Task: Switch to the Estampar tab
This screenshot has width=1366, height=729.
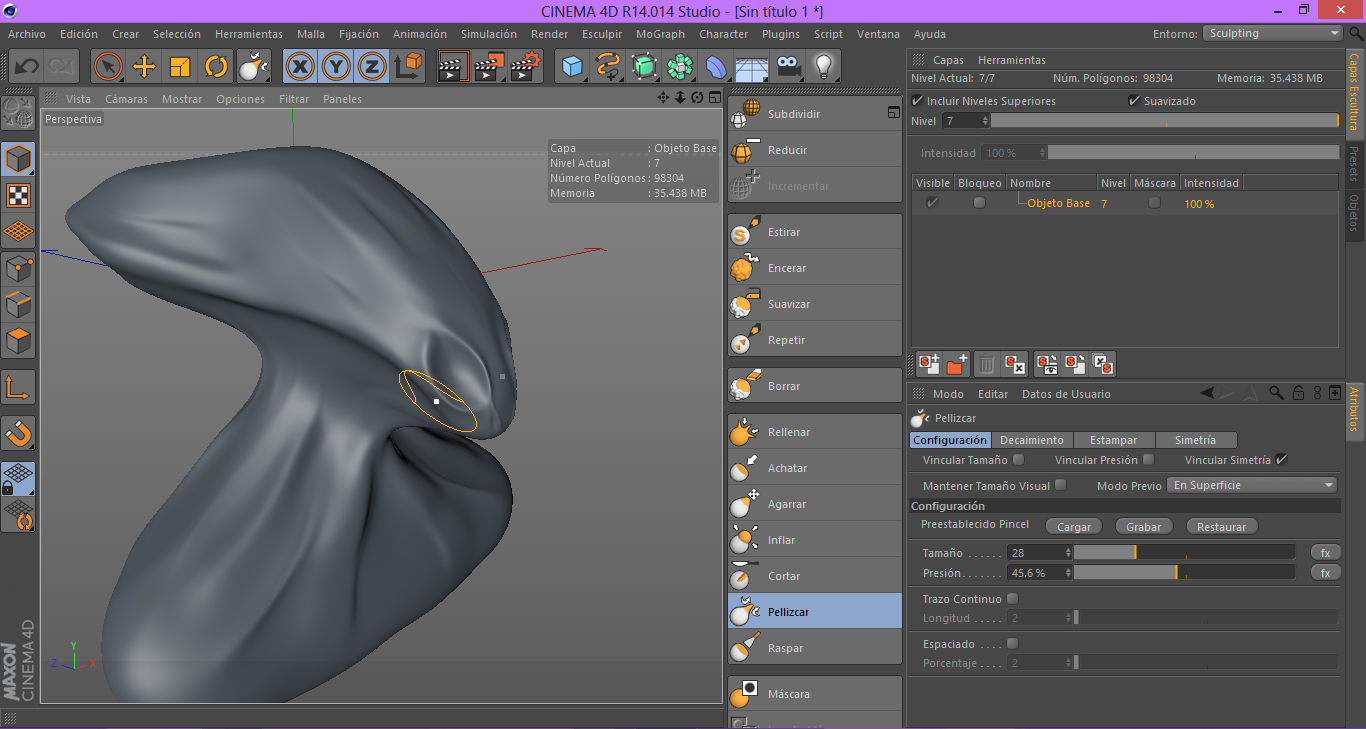Action: click(1113, 440)
